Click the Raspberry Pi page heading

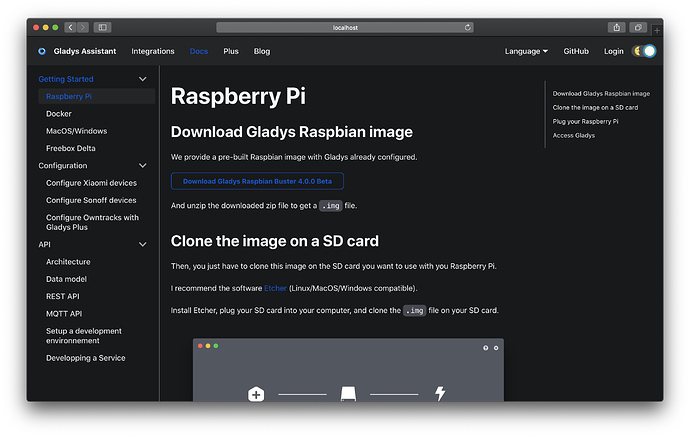(x=238, y=96)
